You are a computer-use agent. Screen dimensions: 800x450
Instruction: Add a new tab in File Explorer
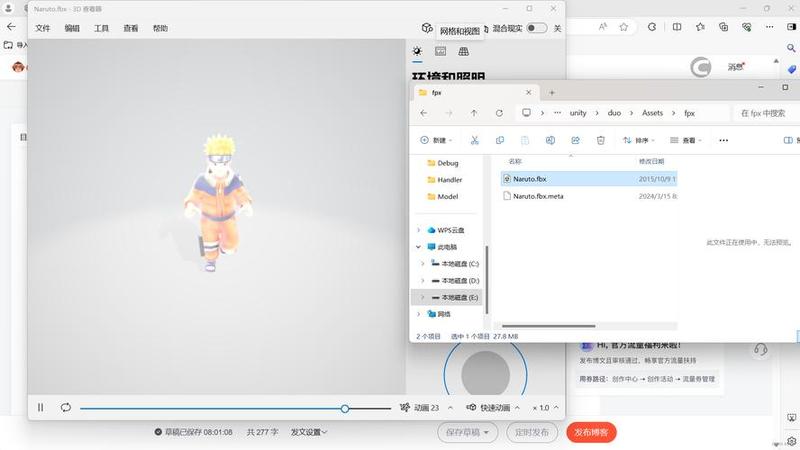click(x=552, y=92)
